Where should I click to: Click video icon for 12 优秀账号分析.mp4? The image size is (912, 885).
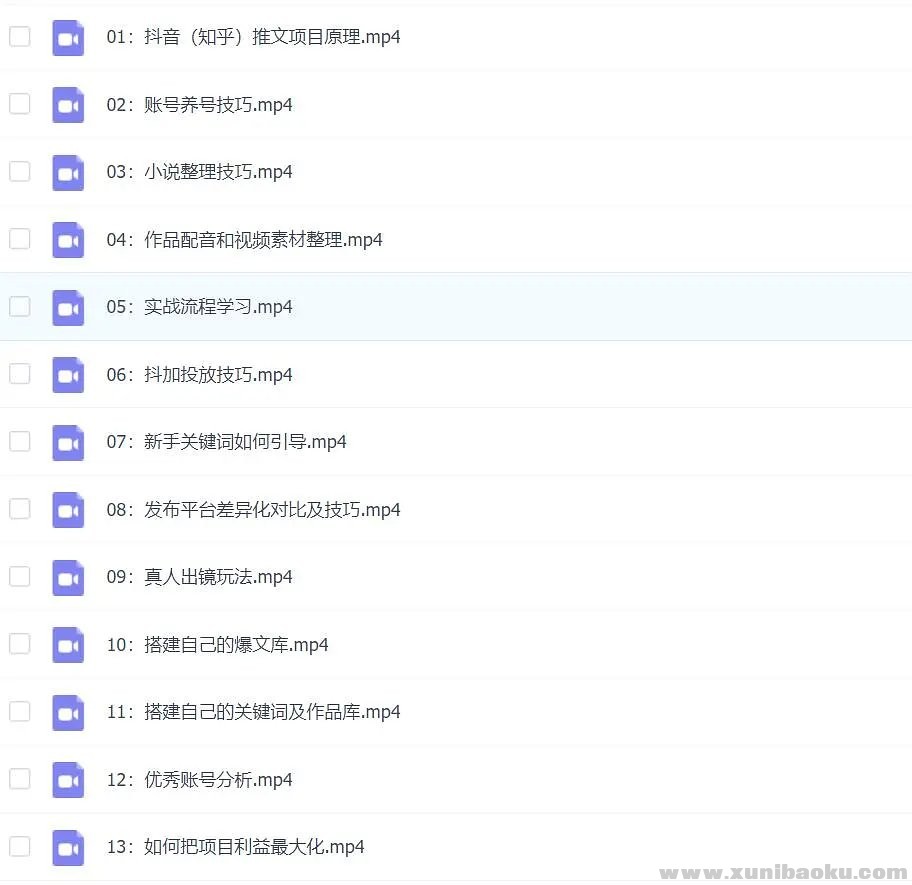pyautogui.click(x=68, y=780)
